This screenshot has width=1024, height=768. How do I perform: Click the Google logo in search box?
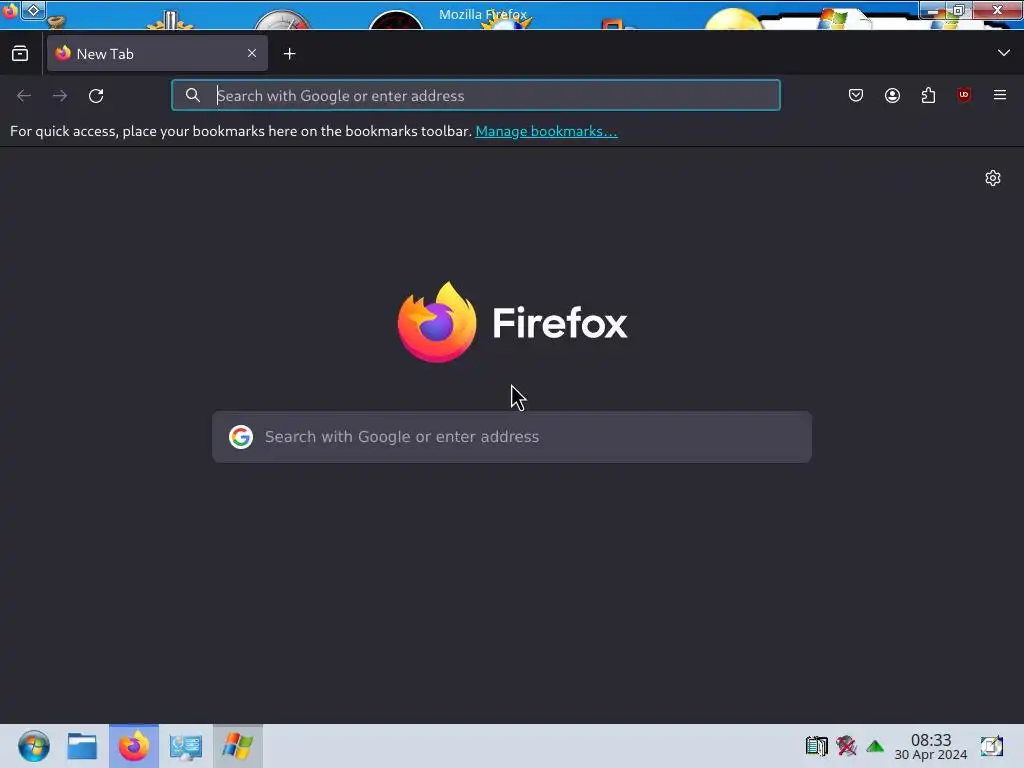click(x=241, y=437)
